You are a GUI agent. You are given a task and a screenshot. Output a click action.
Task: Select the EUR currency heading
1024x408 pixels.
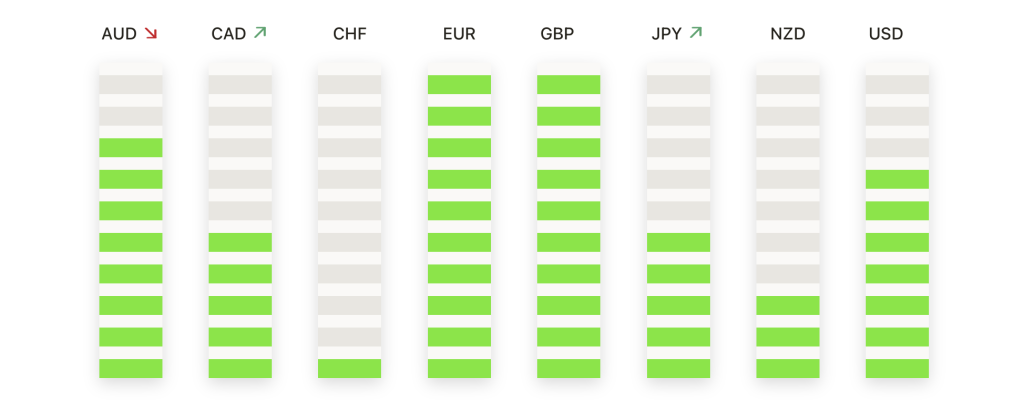coord(459,34)
